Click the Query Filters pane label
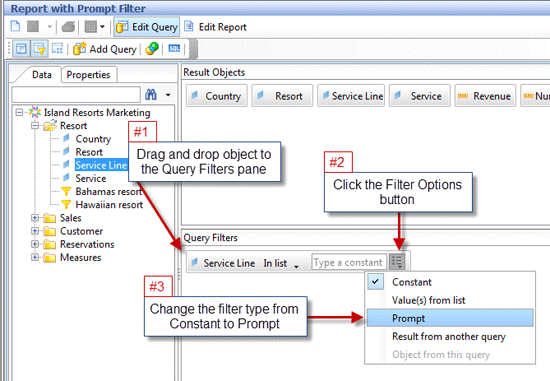550x381 pixels. [210, 238]
